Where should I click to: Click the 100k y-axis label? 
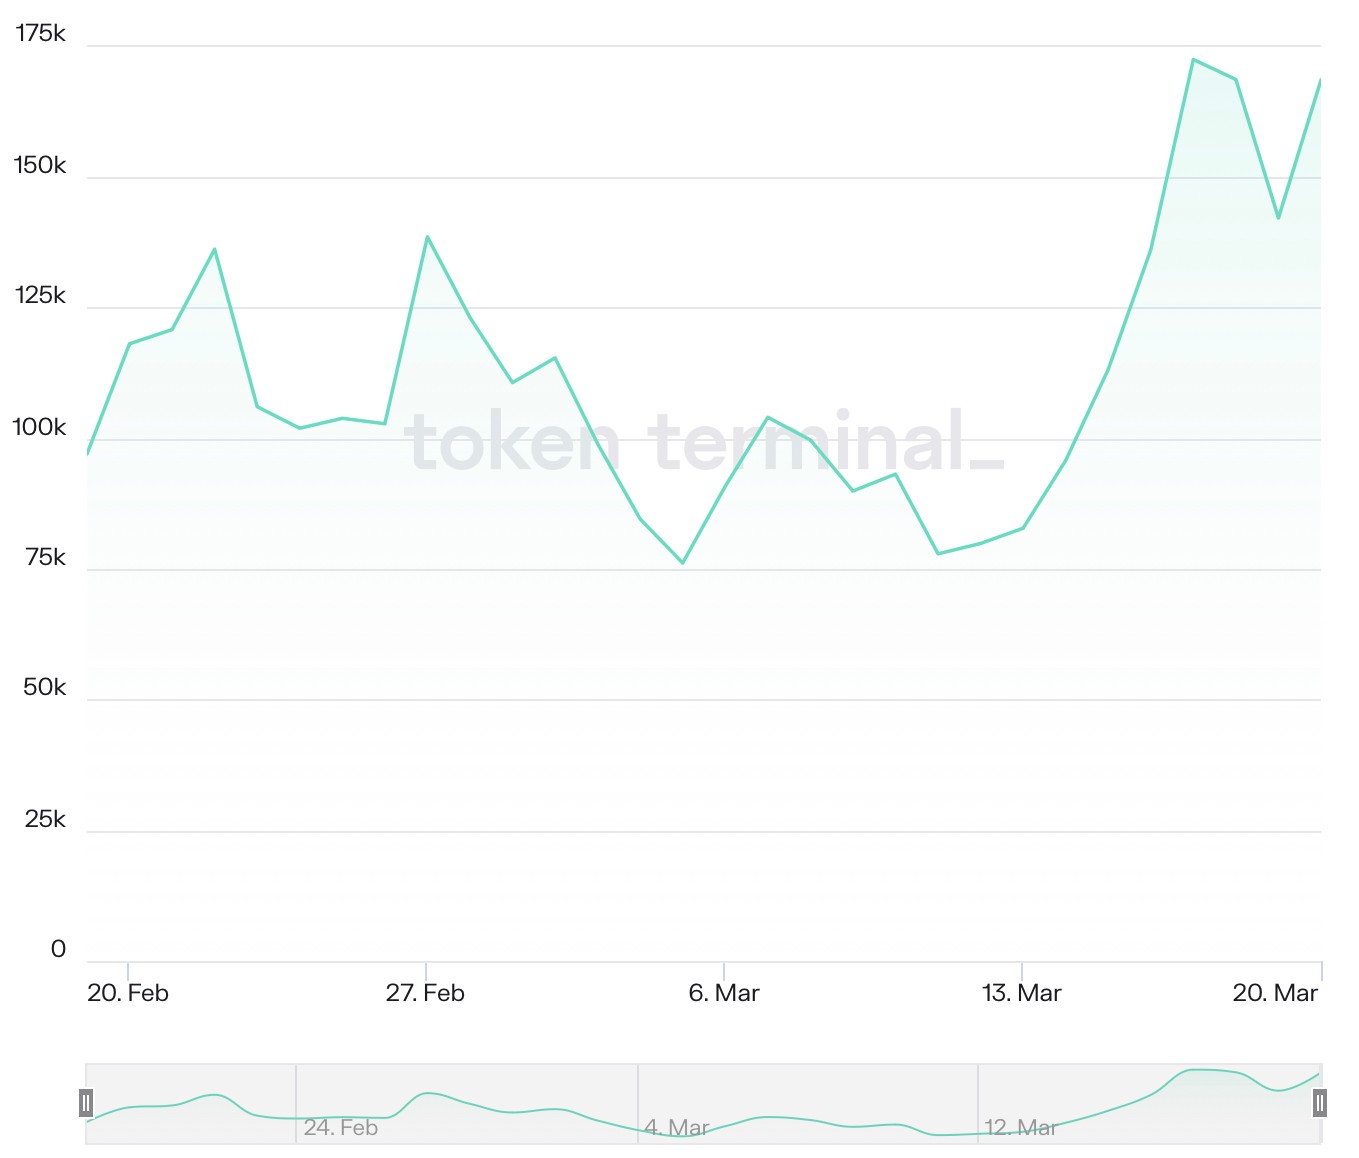(40, 428)
